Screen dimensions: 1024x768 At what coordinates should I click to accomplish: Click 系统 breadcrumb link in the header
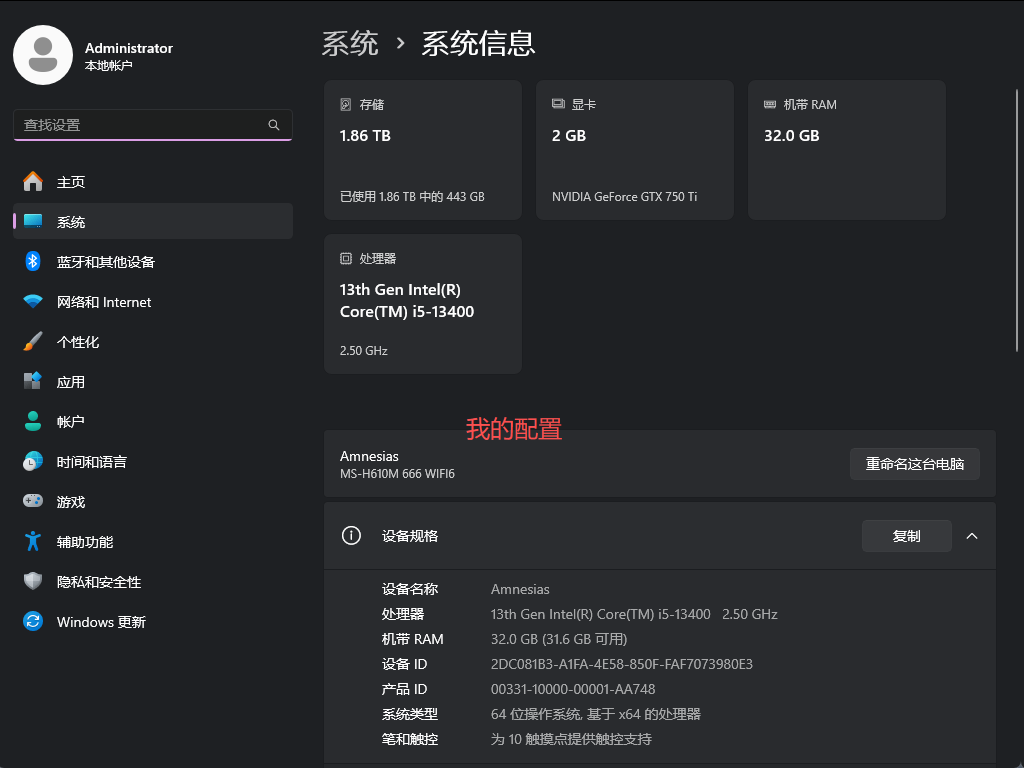(350, 43)
